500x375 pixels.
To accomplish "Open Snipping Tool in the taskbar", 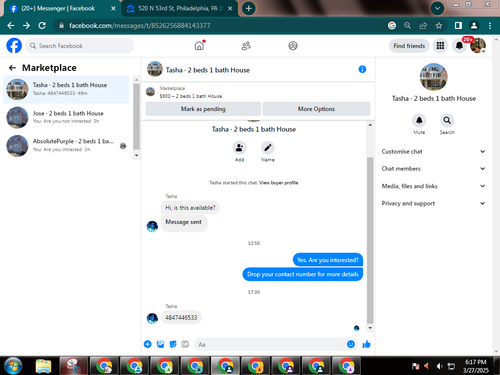I will click(73, 366).
